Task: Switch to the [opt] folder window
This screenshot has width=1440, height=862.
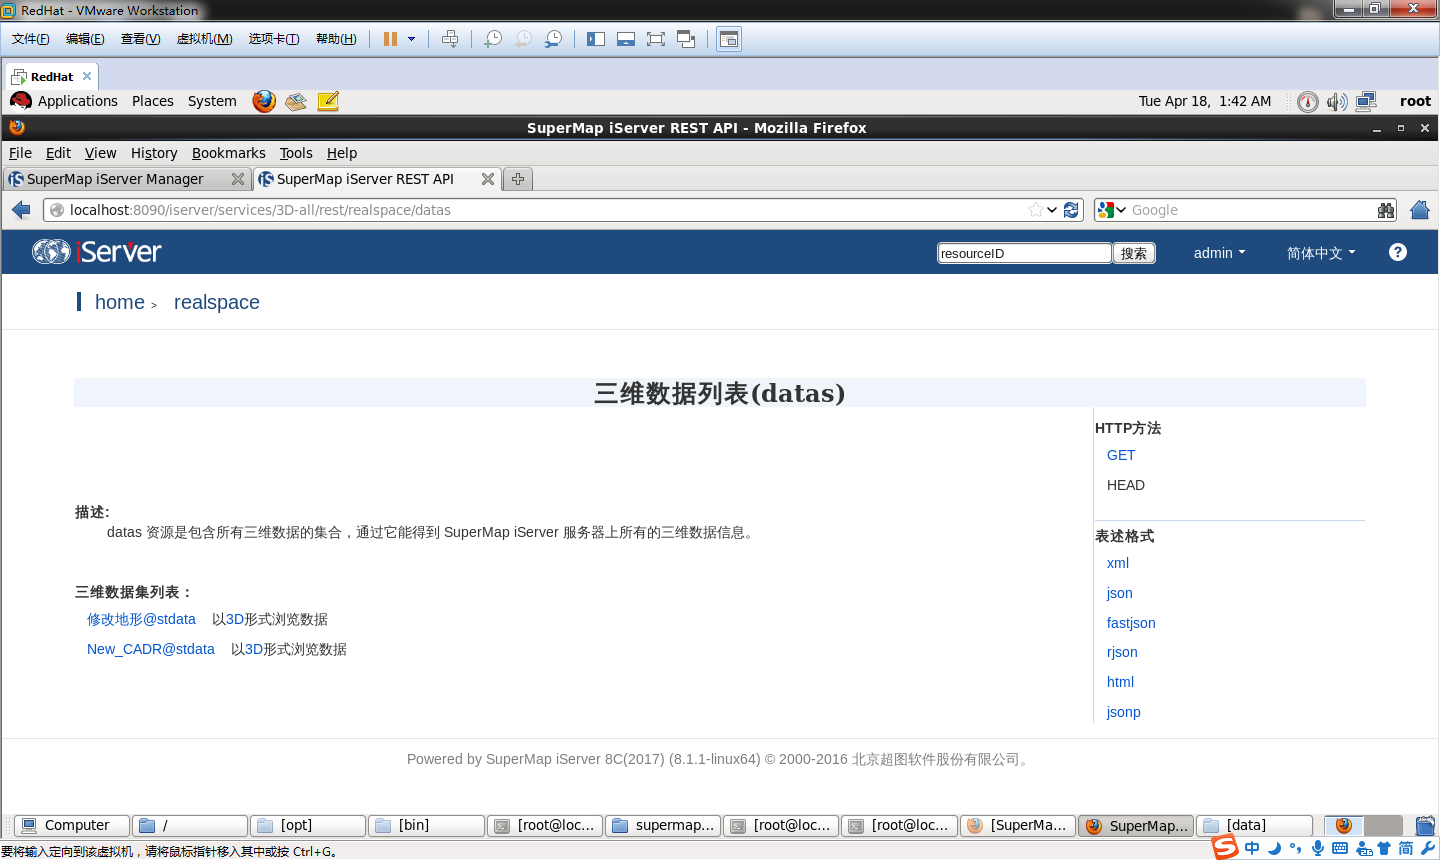Action: point(308,826)
